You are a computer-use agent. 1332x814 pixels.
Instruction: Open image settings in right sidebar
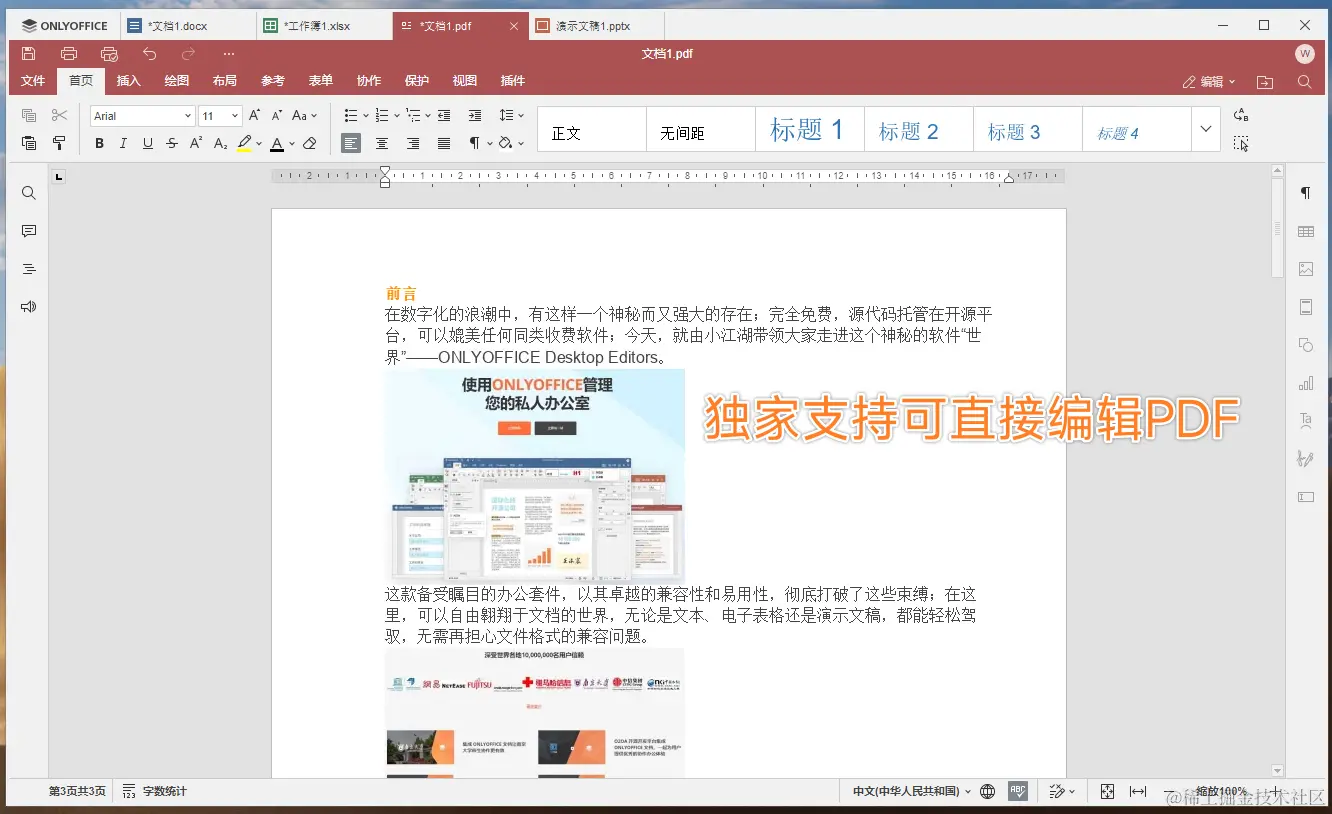[1305, 269]
